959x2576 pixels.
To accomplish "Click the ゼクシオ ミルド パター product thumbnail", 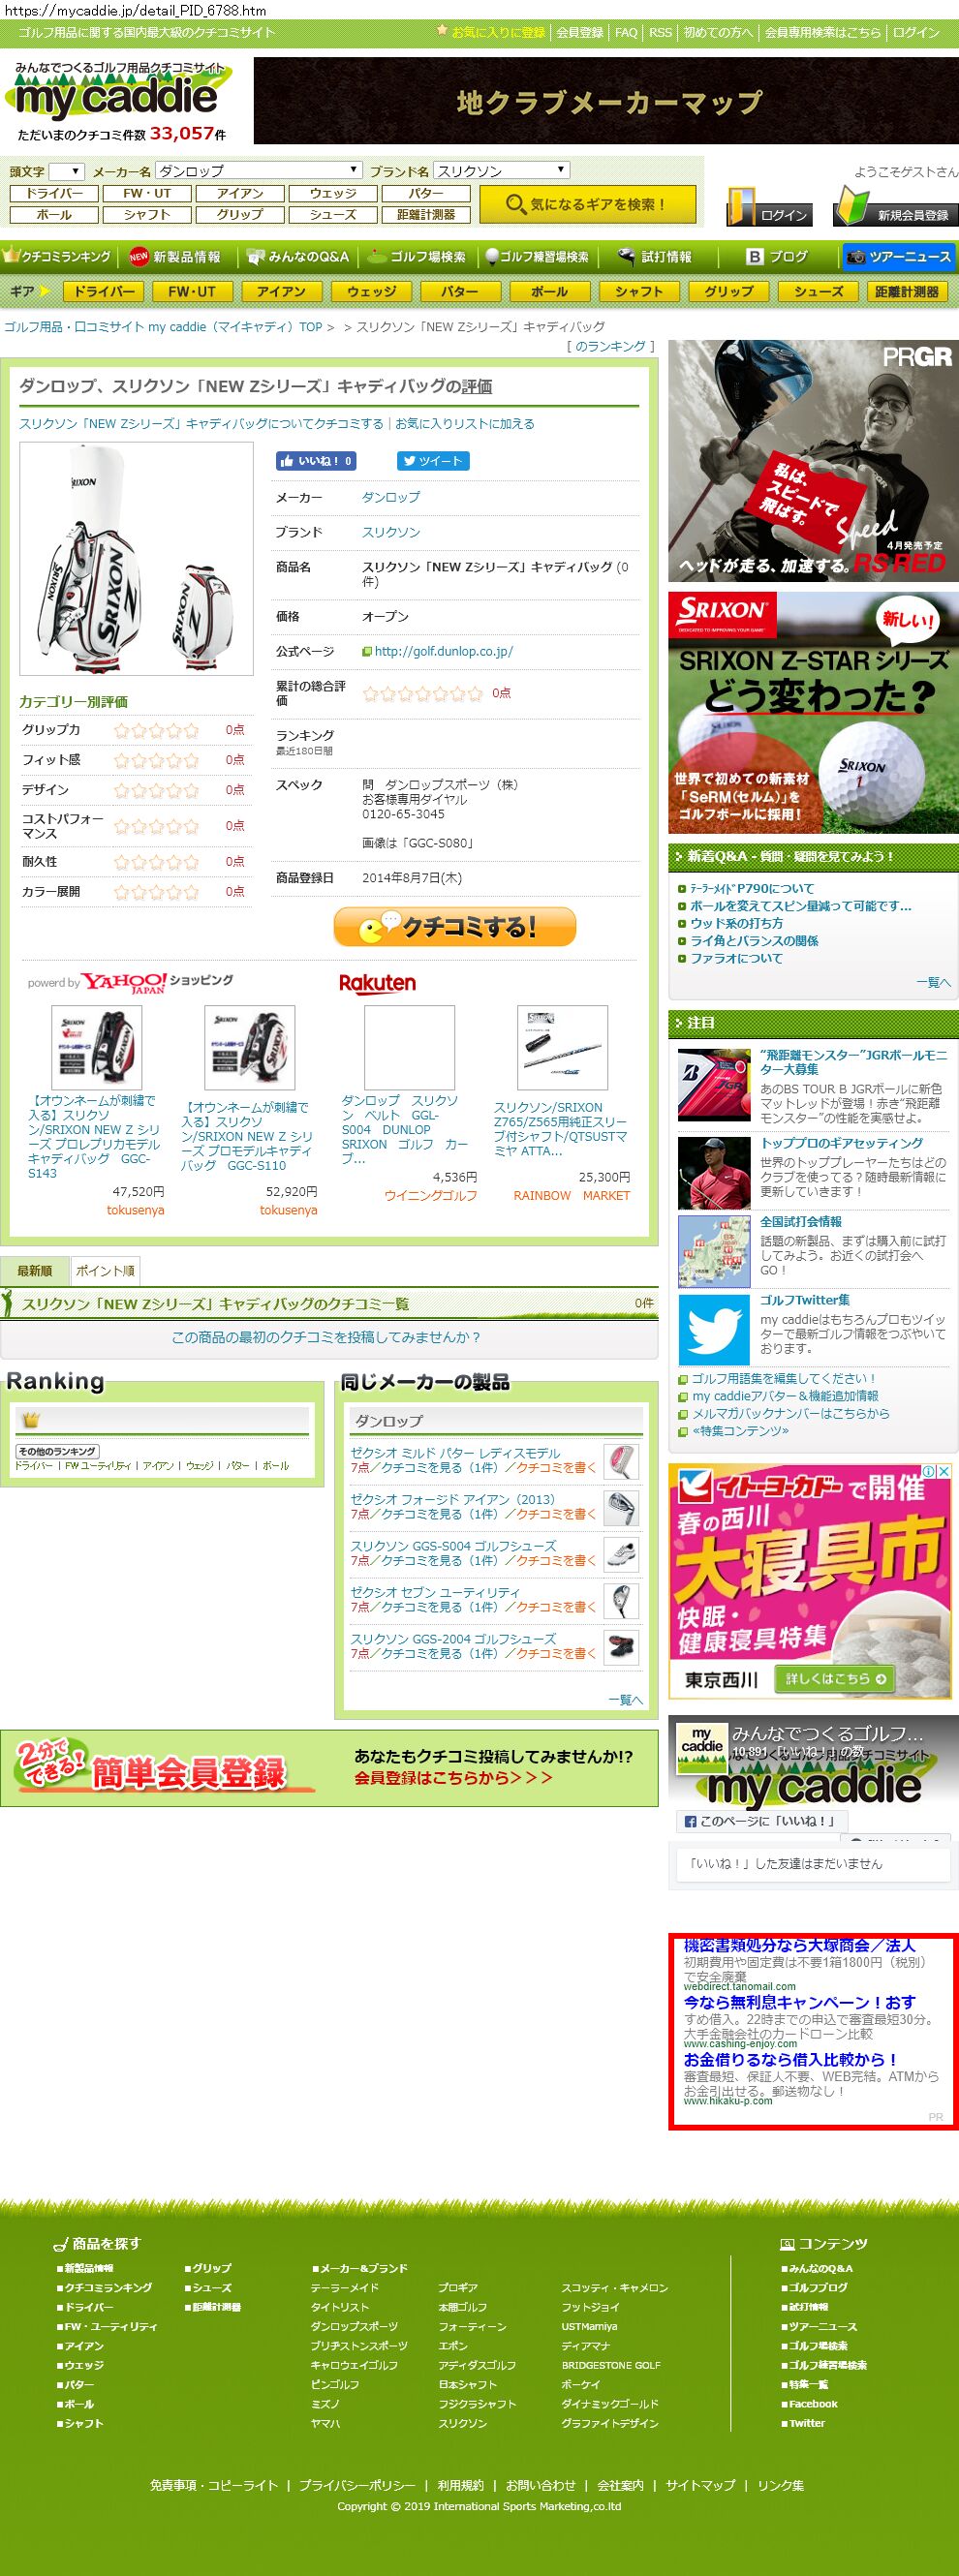I will coord(621,1460).
